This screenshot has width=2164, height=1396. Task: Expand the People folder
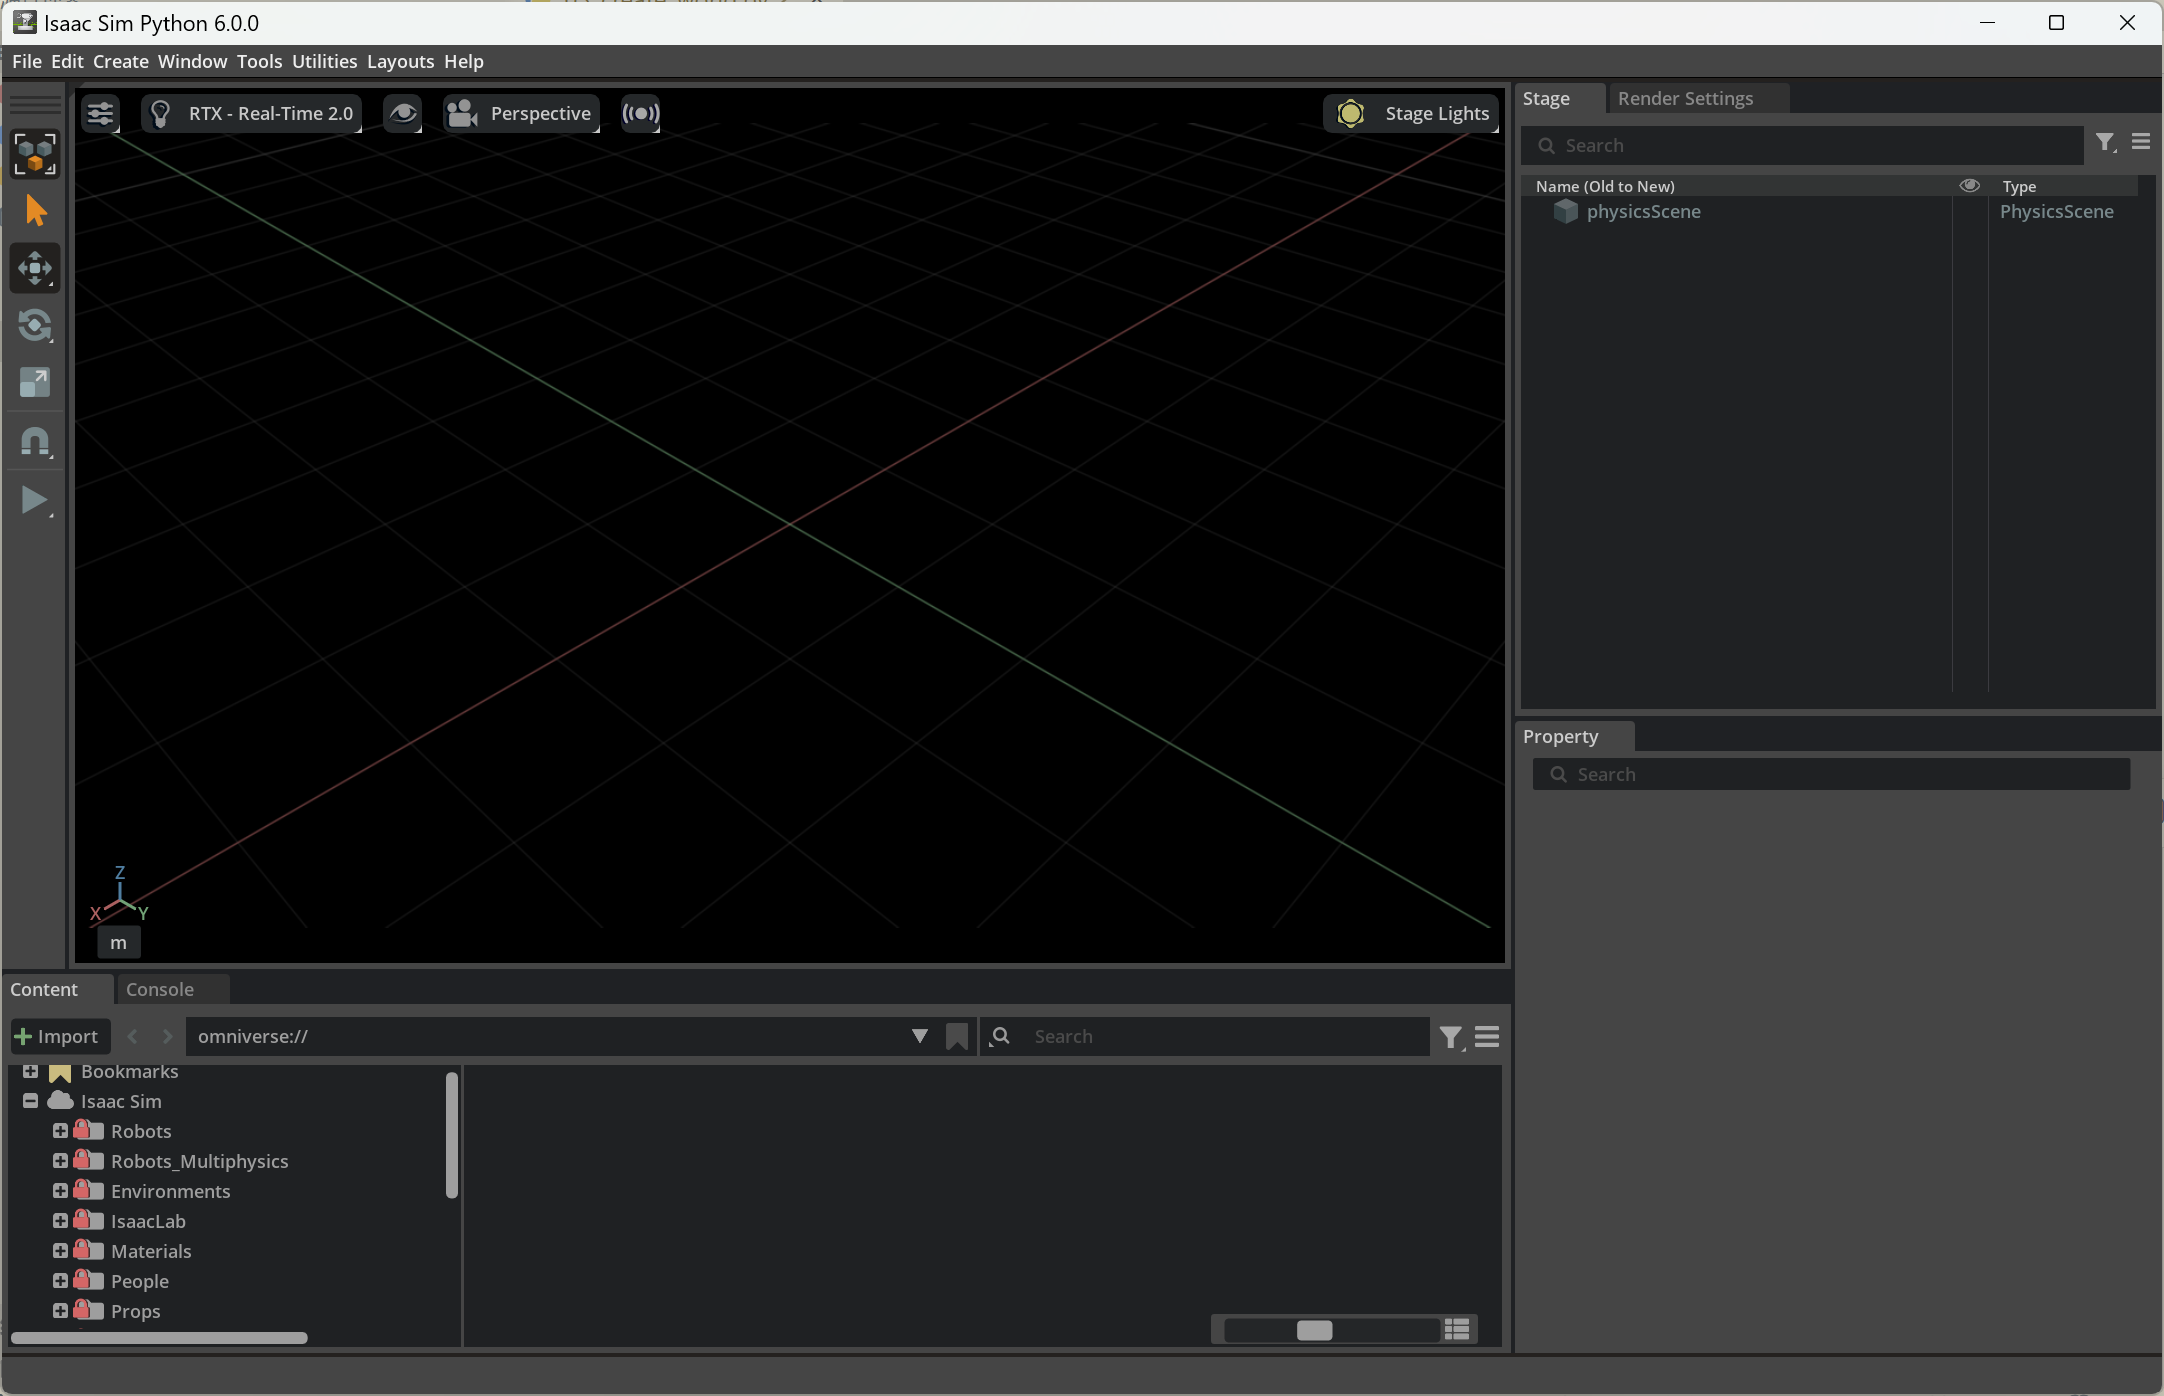pyautogui.click(x=60, y=1281)
